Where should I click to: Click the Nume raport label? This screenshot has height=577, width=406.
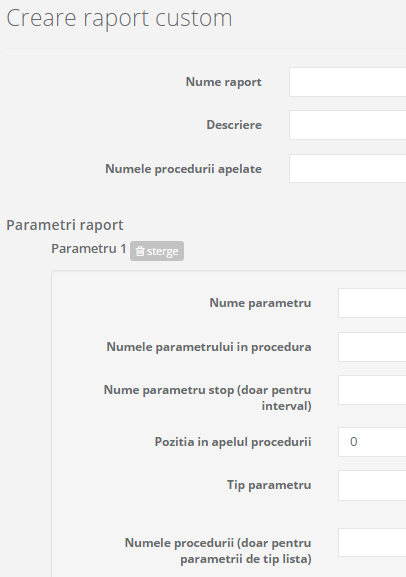pyautogui.click(x=223, y=82)
